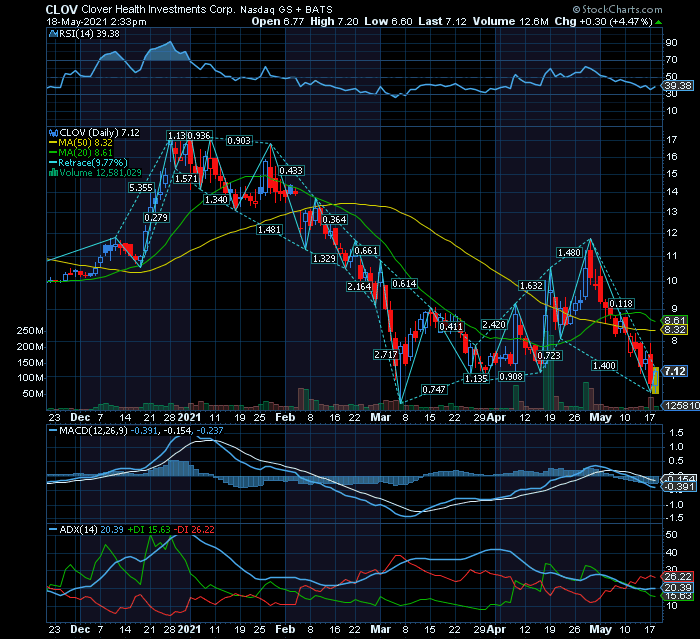Click the 1.340 retrace ratio label
Screen dimensions: 700x639
(x=216, y=200)
